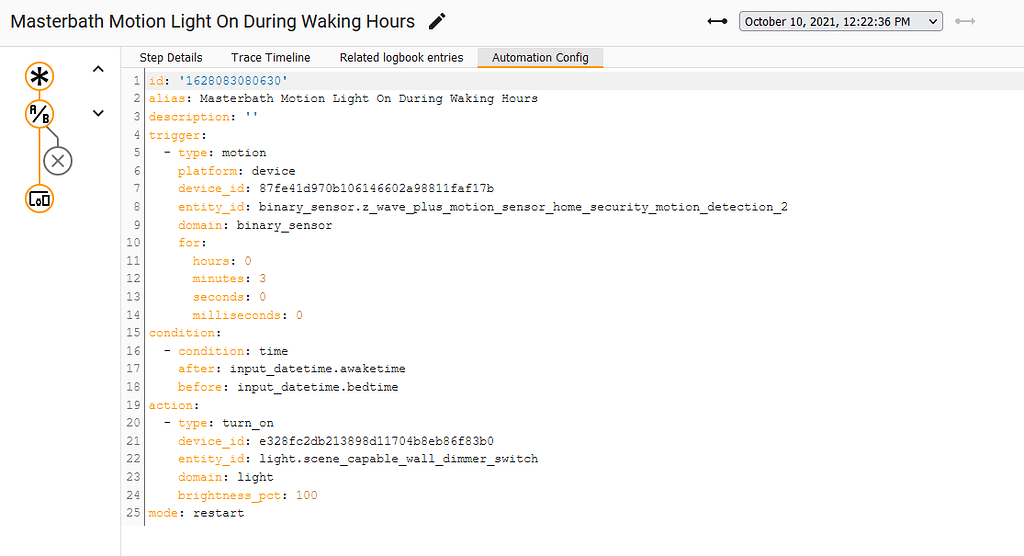Click the 'domain: light' line
Screen dimensions: 1024x556
point(225,478)
